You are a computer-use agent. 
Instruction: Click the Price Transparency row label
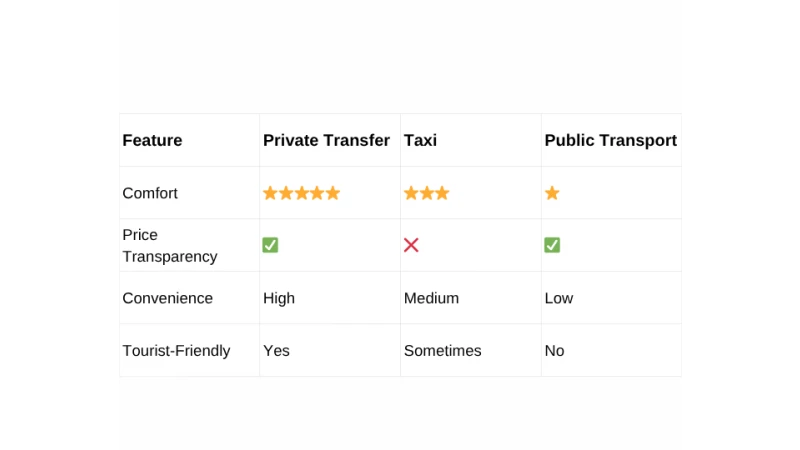(x=169, y=246)
